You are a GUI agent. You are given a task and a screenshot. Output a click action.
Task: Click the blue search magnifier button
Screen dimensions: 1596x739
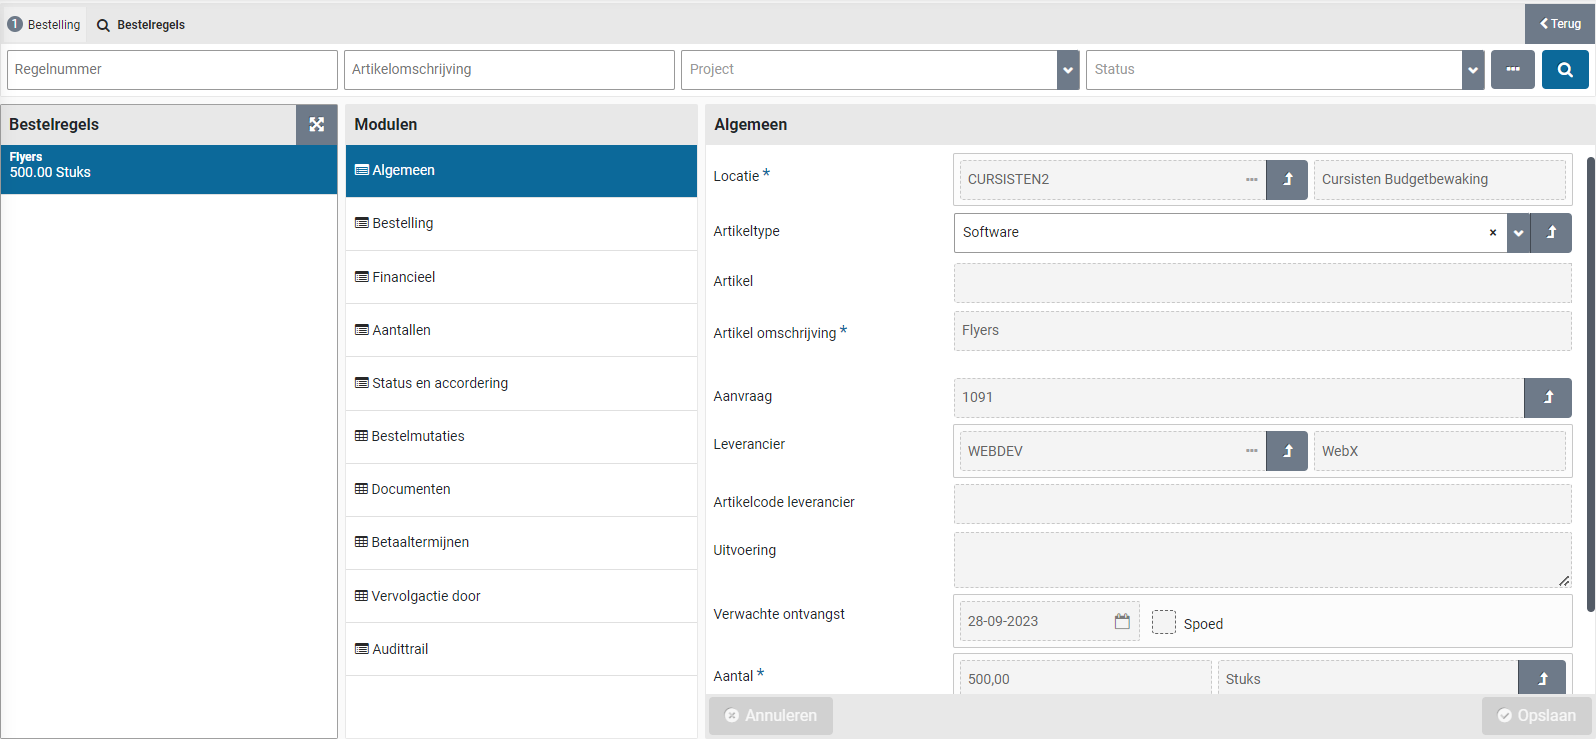[1565, 70]
